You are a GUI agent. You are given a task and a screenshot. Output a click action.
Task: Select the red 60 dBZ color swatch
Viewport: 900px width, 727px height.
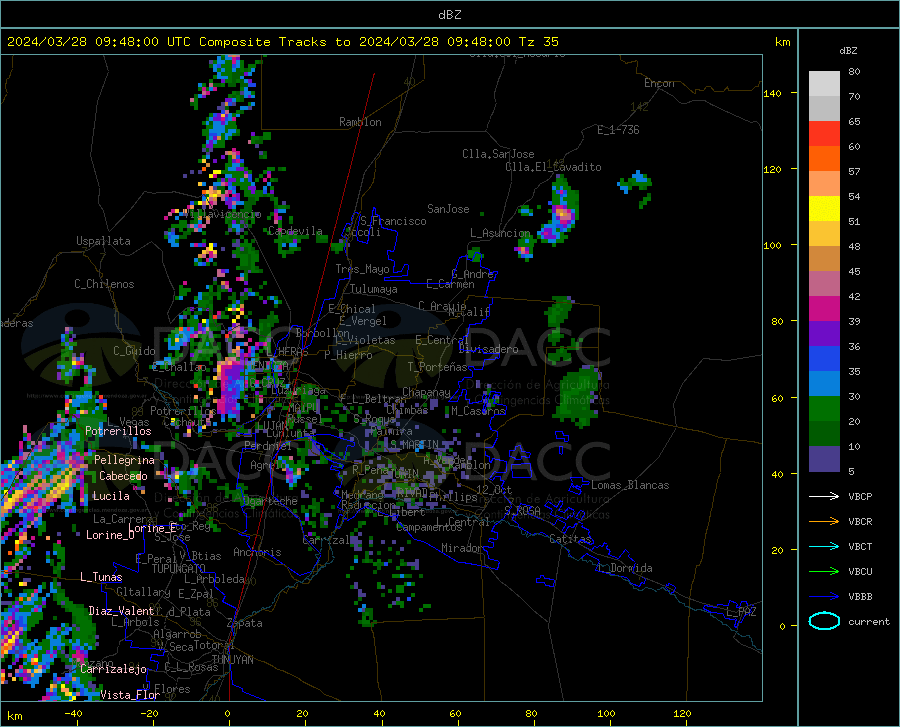click(824, 134)
